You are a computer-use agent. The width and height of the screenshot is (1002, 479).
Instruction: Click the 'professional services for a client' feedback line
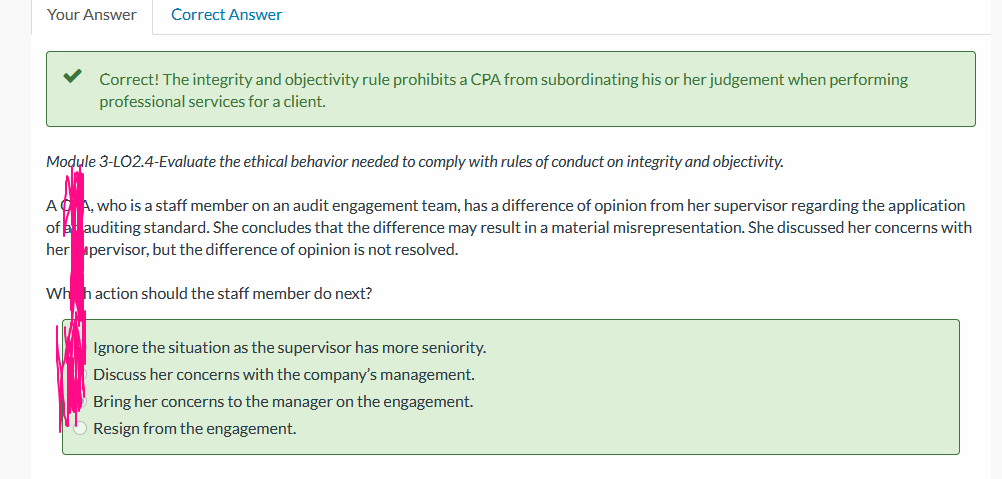[x=212, y=102]
